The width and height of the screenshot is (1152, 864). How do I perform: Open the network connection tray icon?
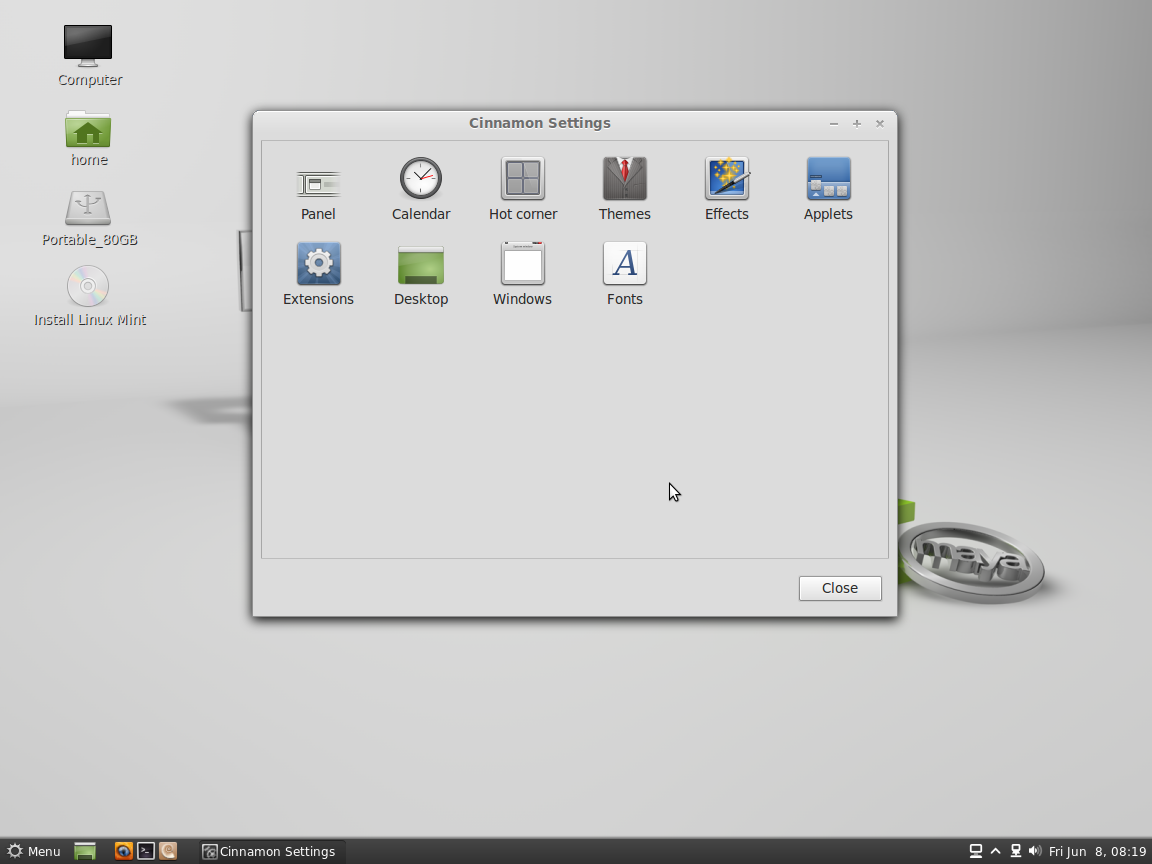click(1015, 851)
